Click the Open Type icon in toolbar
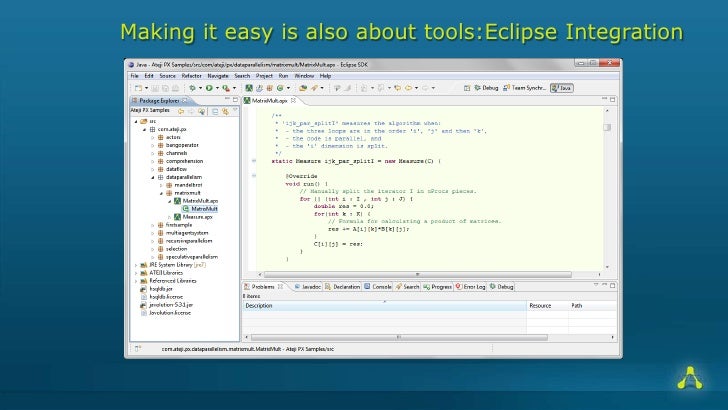The image size is (728, 410). [303, 88]
